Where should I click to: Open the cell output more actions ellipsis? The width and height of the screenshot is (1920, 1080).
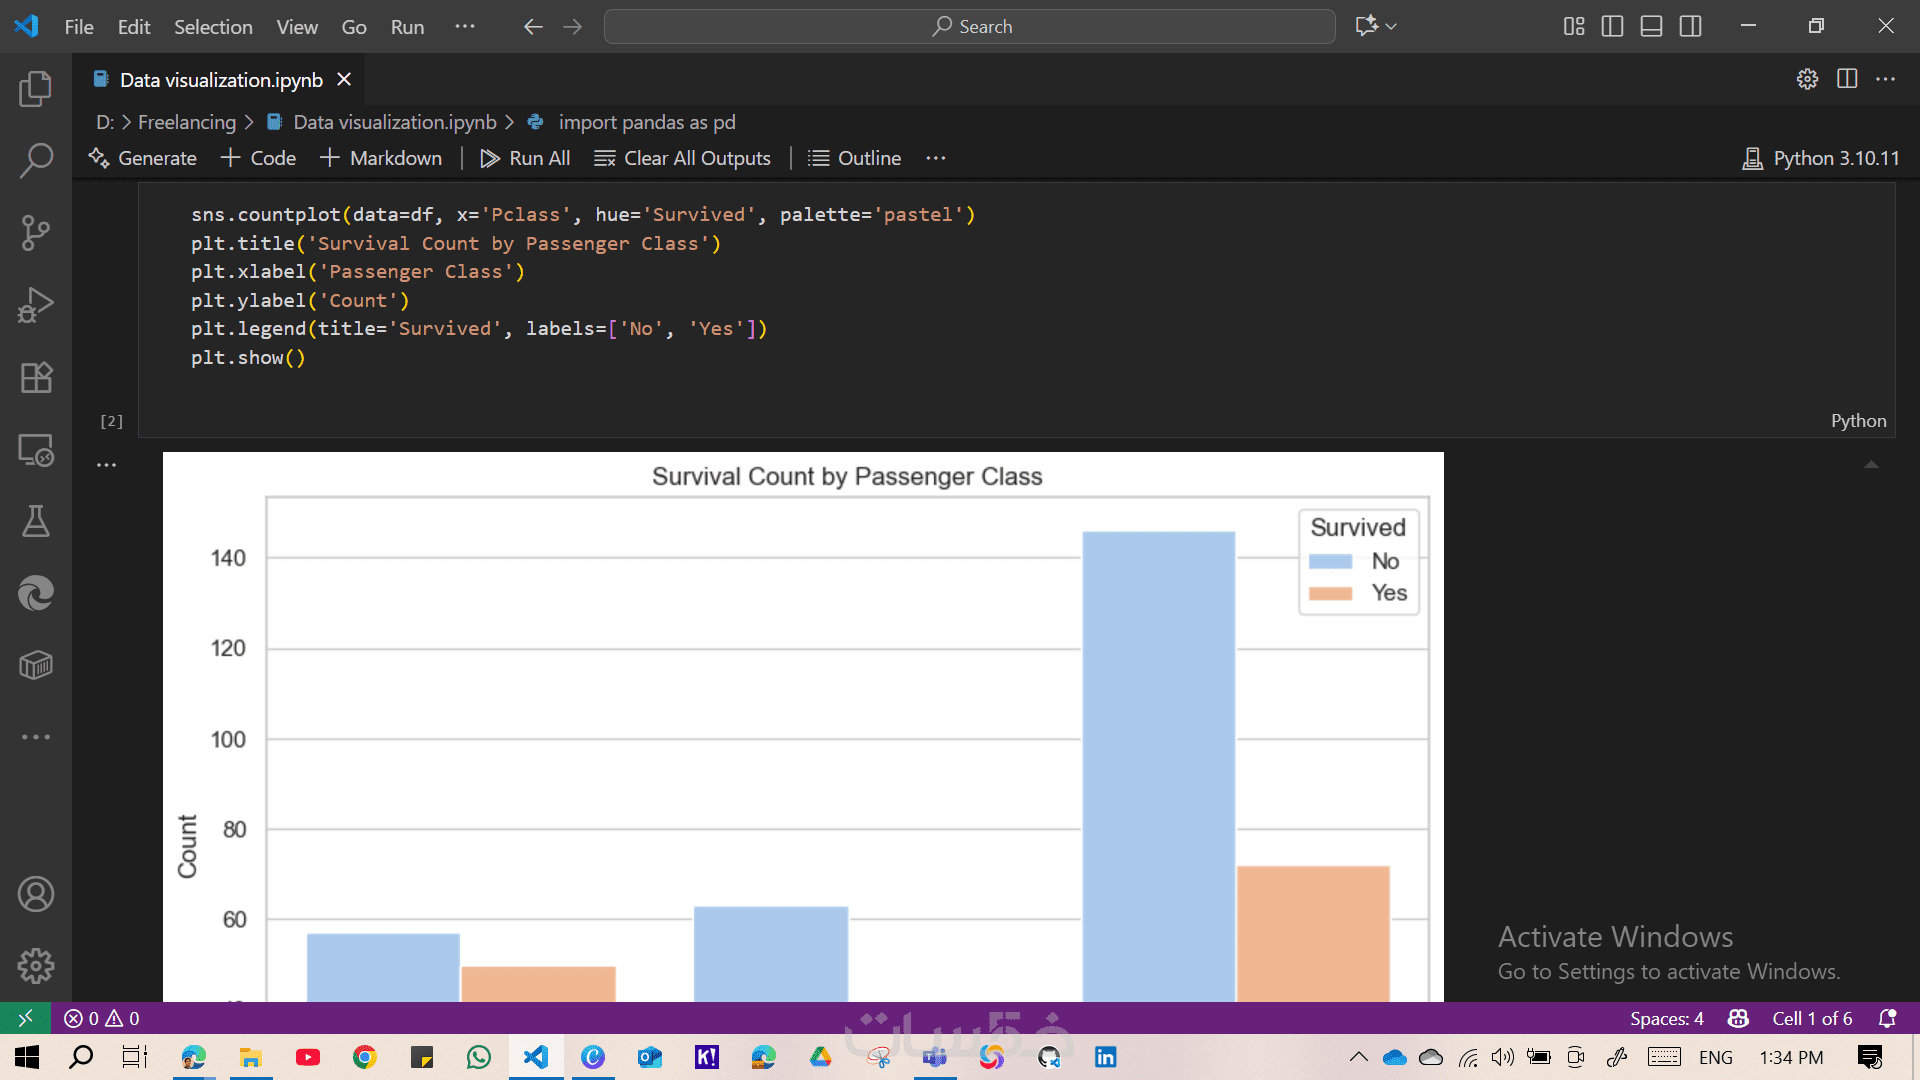click(x=106, y=465)
